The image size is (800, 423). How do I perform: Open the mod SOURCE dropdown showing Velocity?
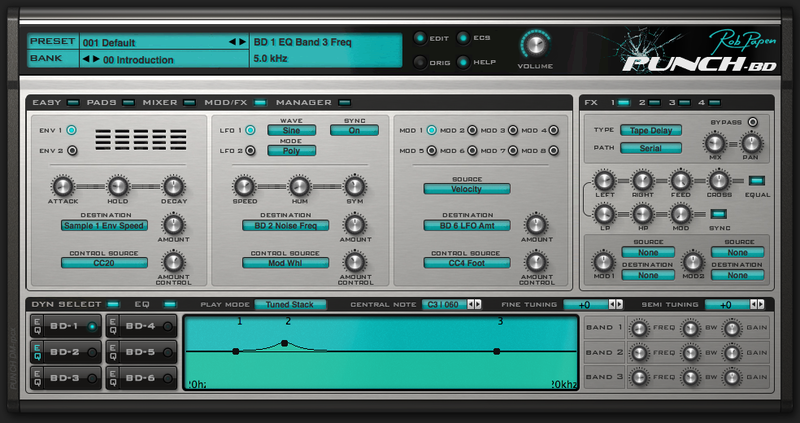(x=467, y=189)
